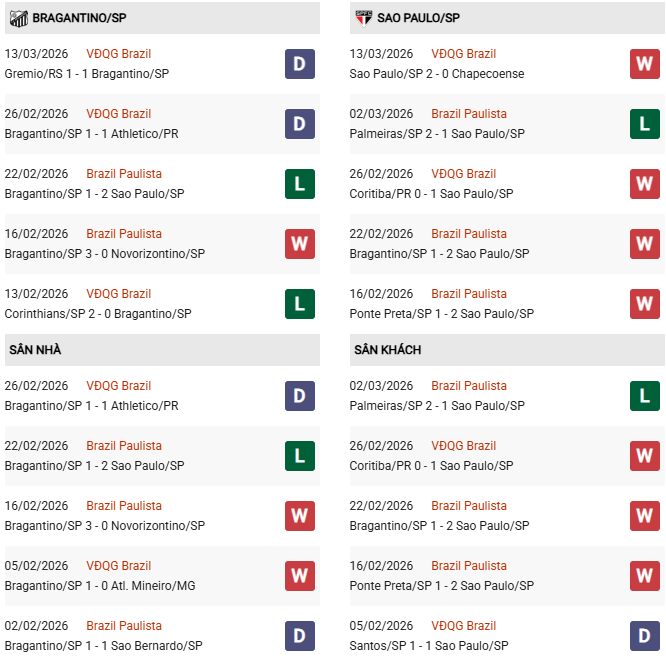Select the SÂN NHÀ section heading

click(35, 350)
